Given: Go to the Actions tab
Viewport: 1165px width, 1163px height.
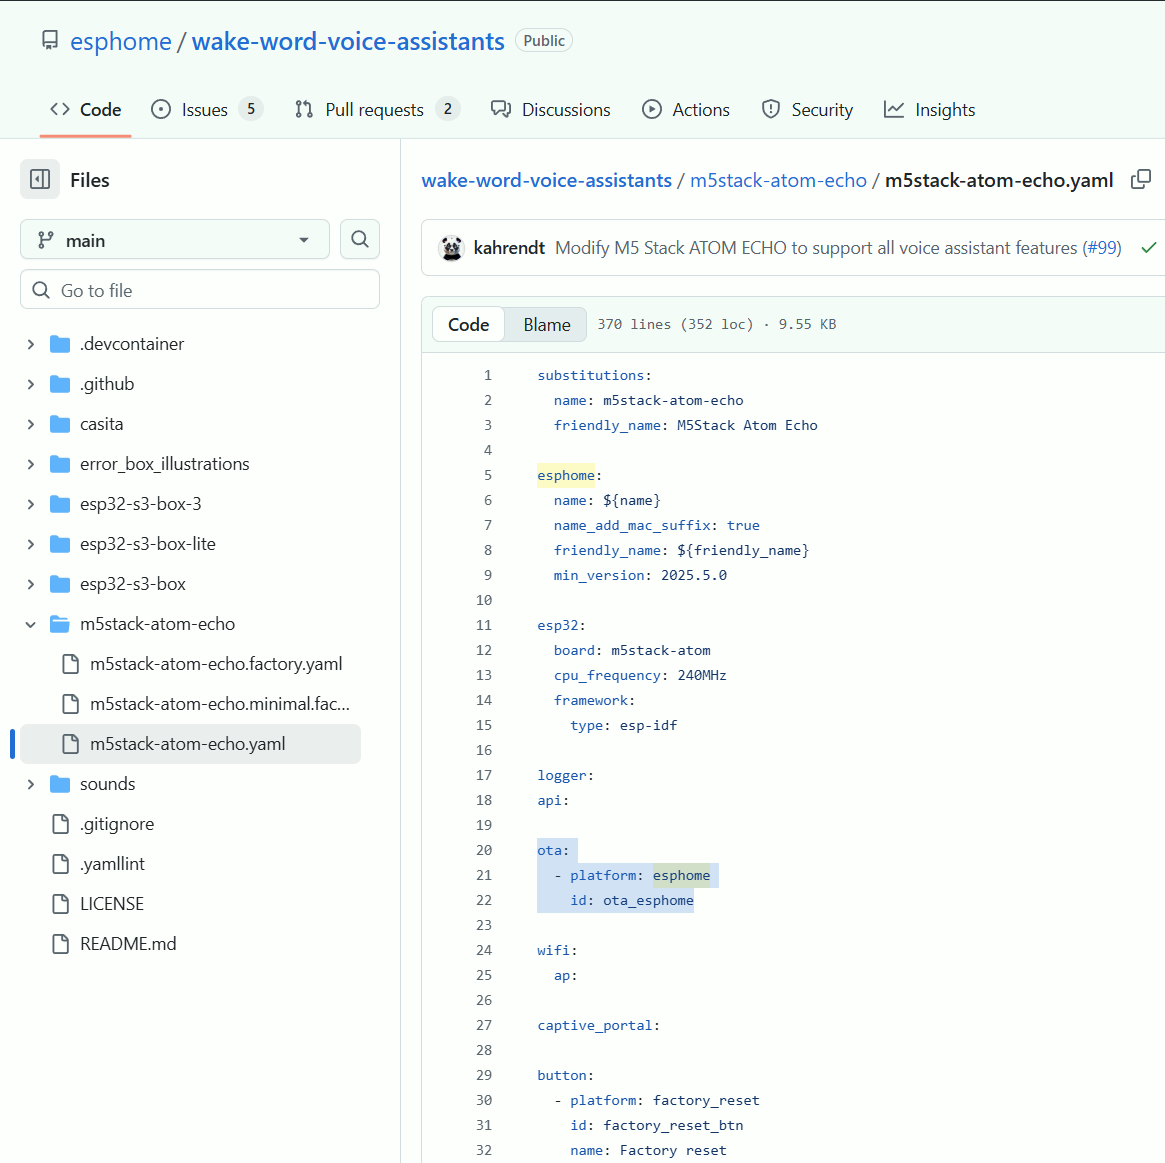Looking at the screenshot, I should pyautogui.click(x=686, y=110).
